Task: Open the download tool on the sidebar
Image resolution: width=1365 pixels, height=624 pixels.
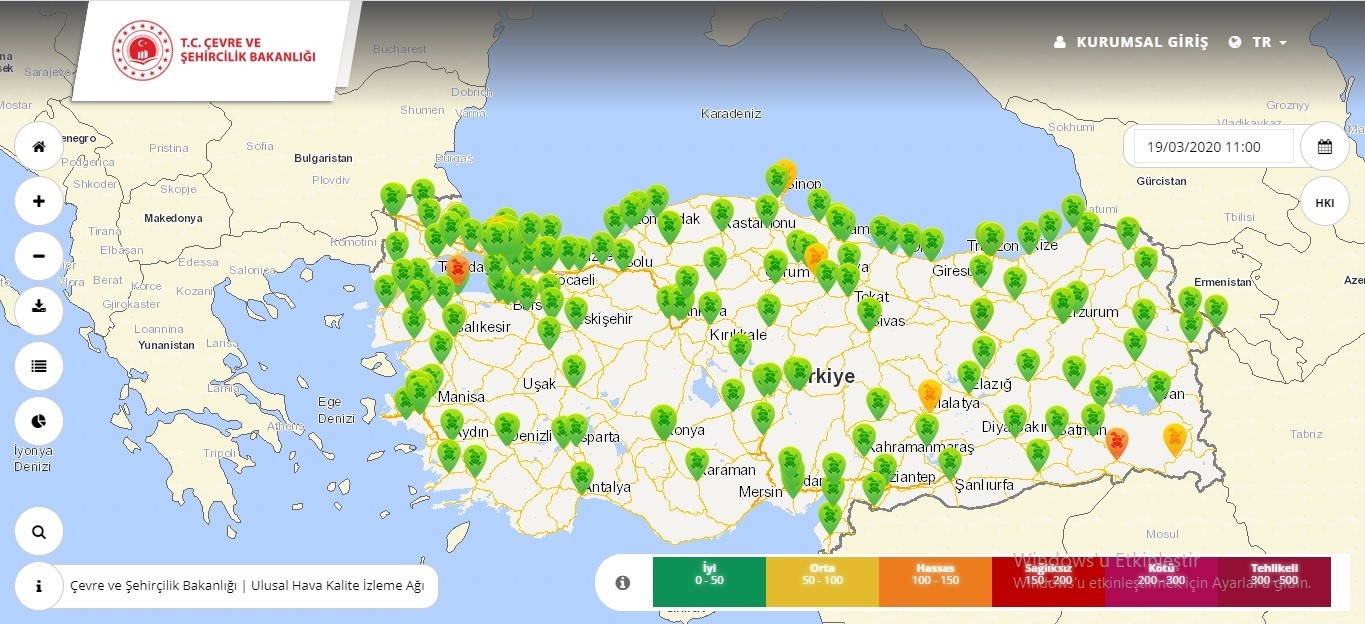Action: (x=38, y=310)
